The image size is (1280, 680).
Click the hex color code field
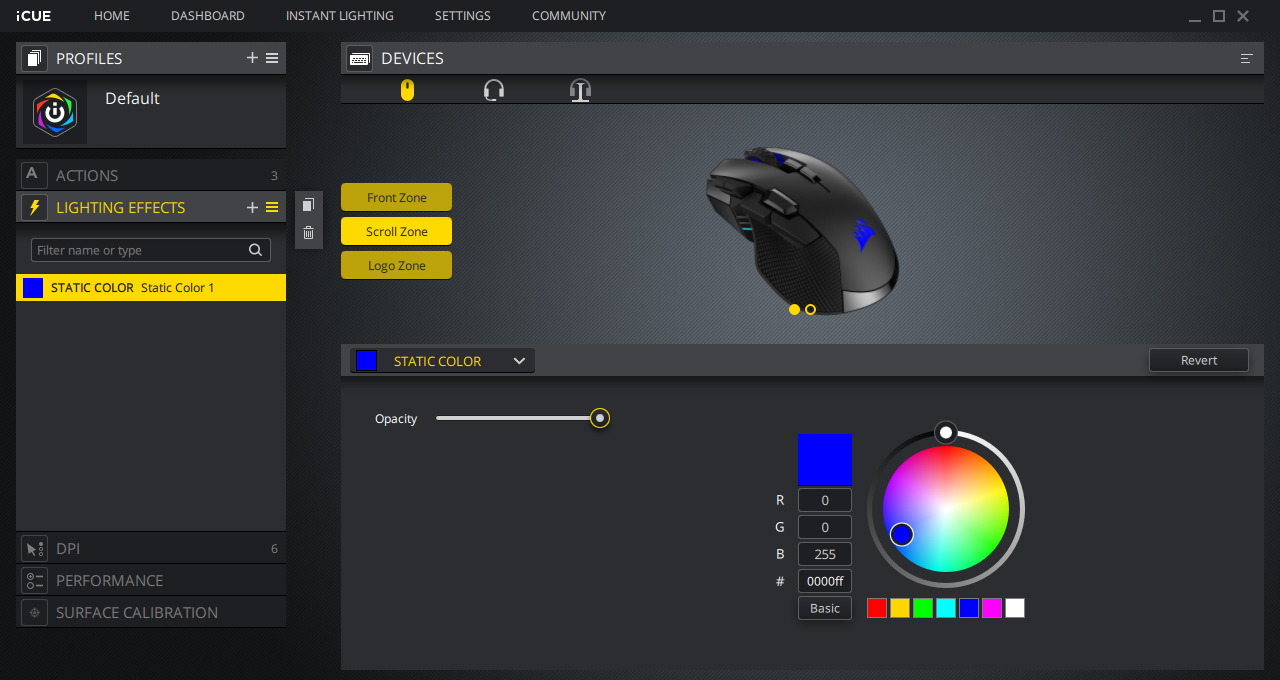pyautogui.click(x=825, y=581)
